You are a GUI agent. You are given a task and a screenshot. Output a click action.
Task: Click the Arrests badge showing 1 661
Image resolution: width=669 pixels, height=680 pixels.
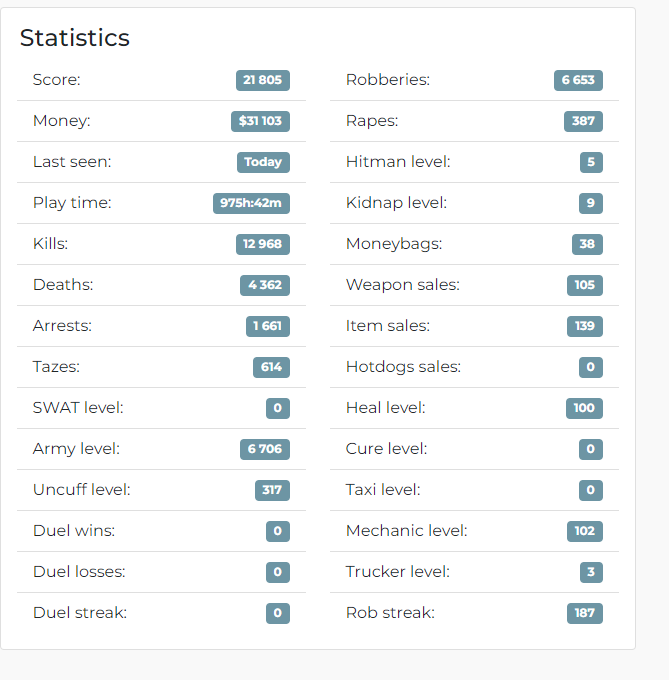tap(268, 326)
